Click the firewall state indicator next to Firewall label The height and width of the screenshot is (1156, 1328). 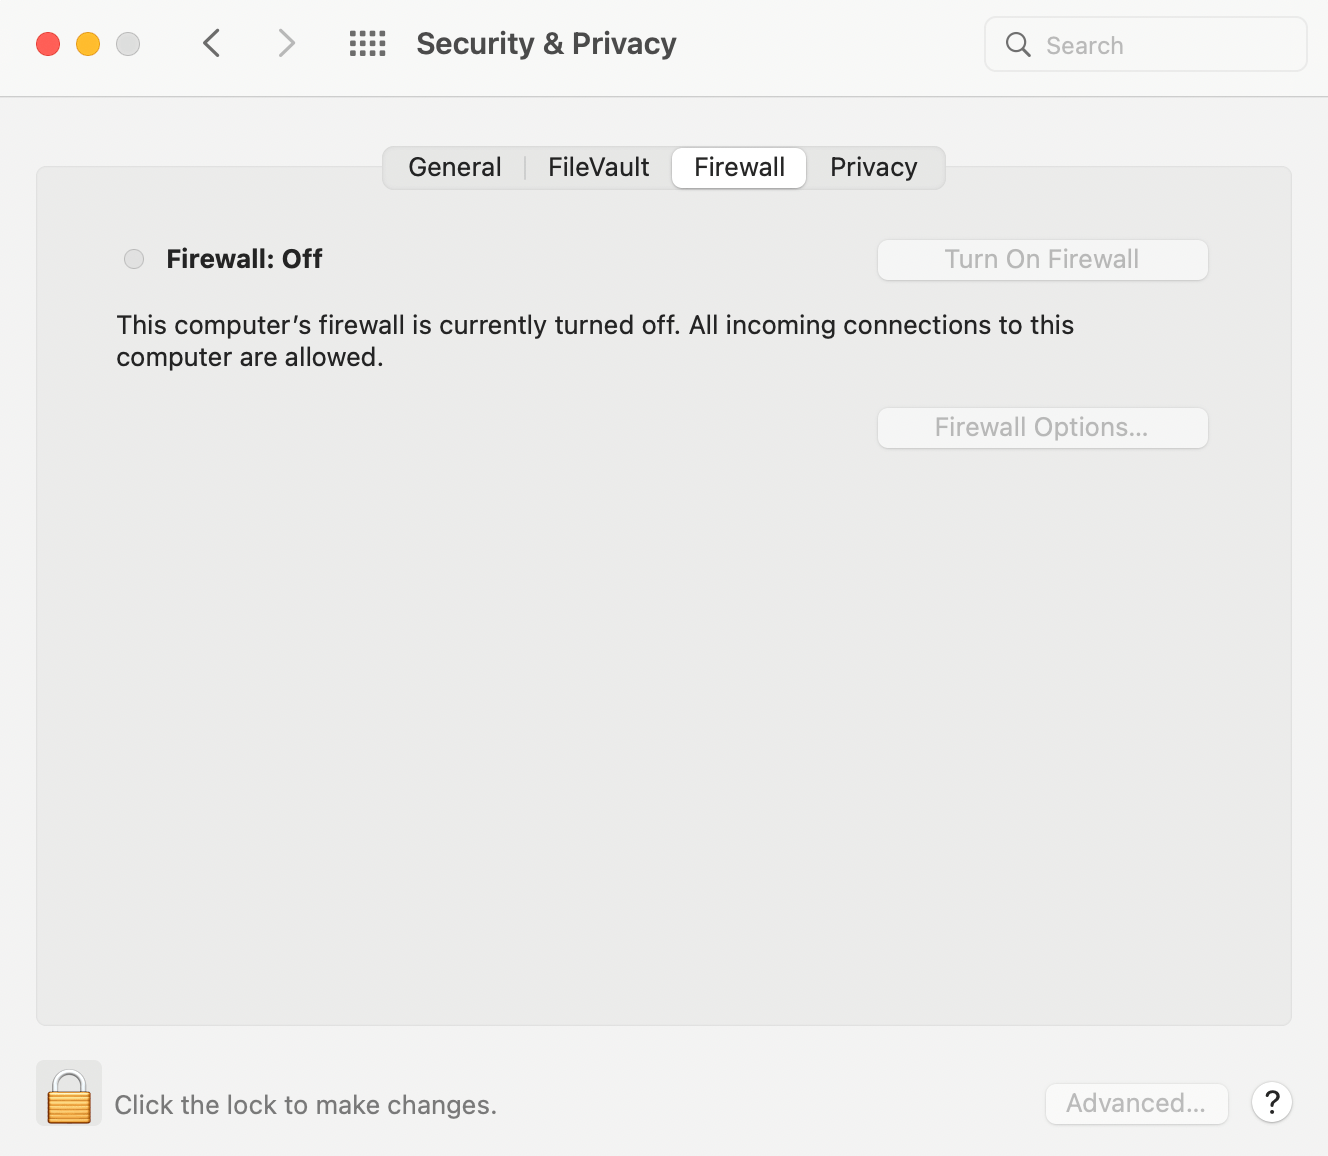pyautogui.click(x=133, y=258)
